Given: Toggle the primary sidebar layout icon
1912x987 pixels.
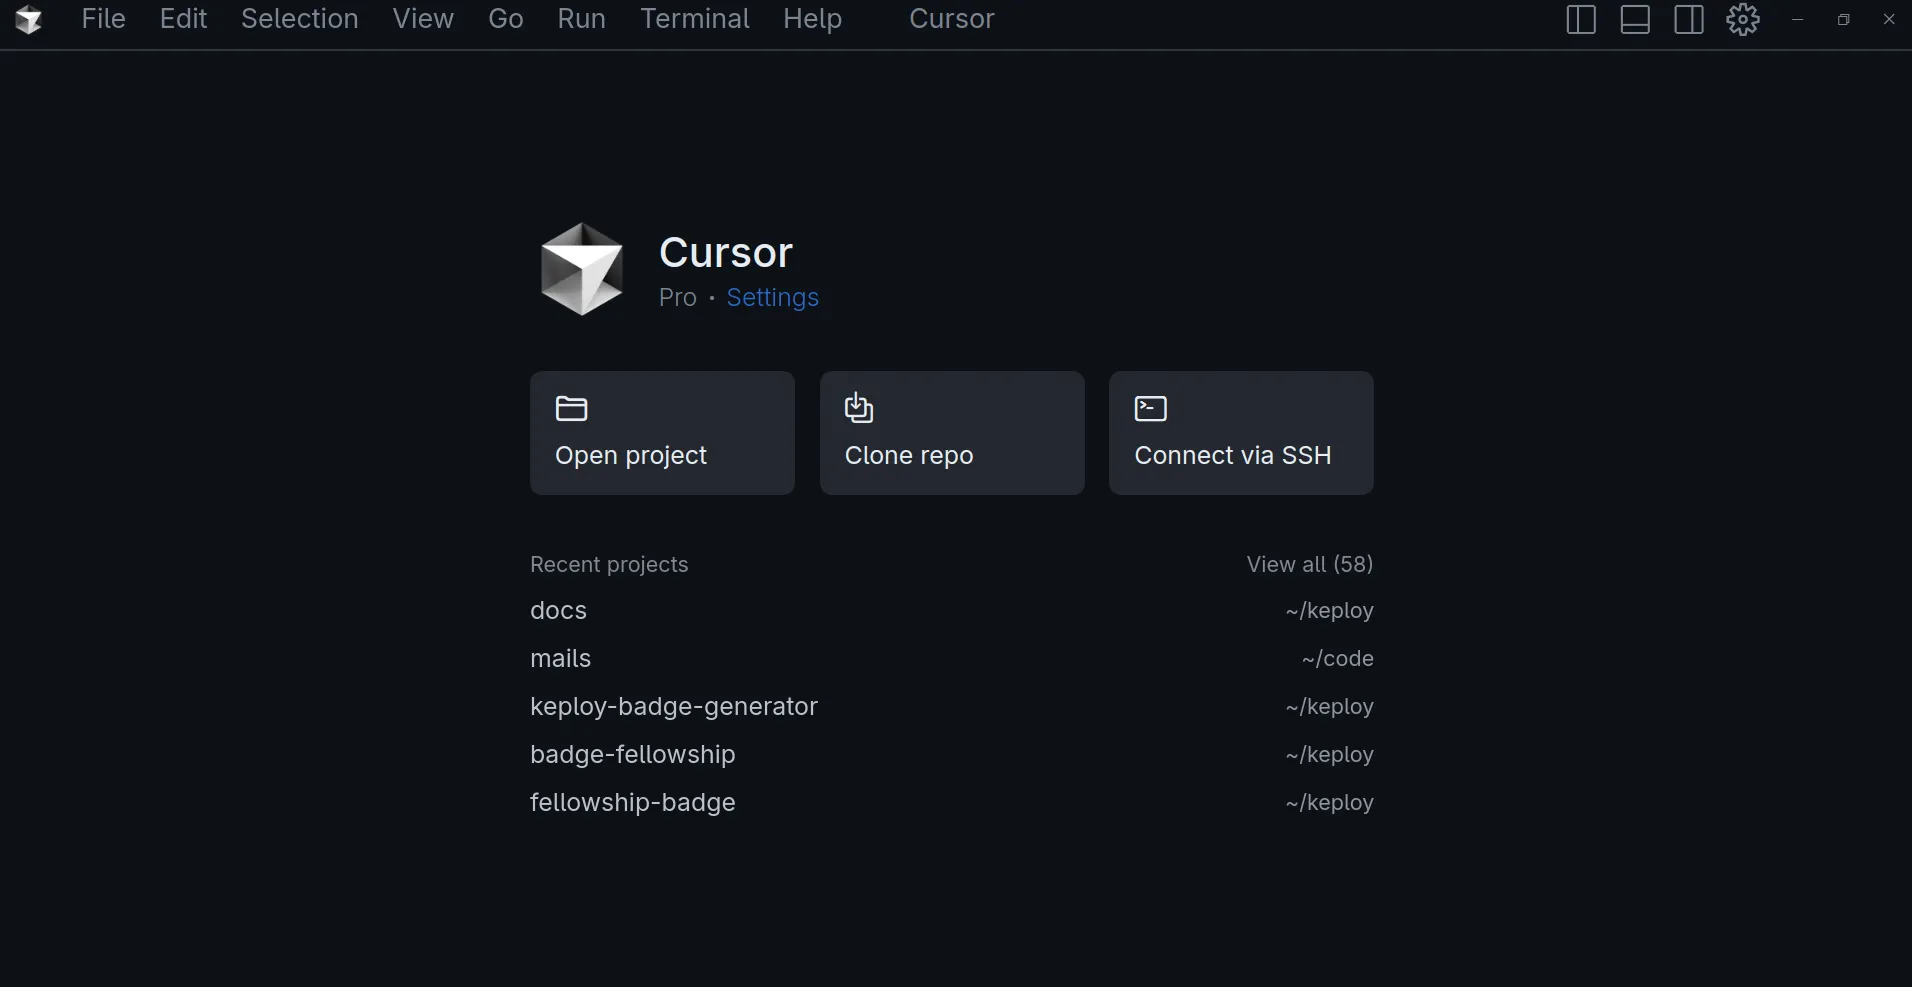Looking at the screenshot, I should pyautogui.click(x=1580, y=19).
